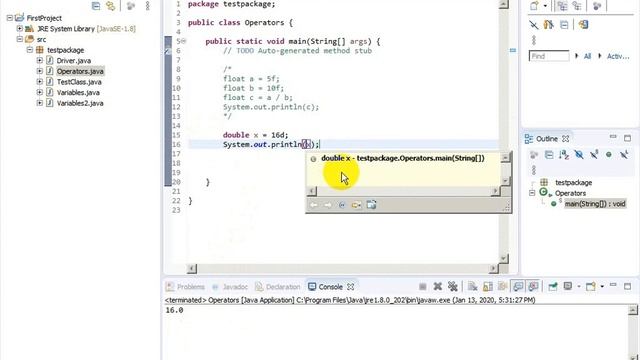Select the testpackage package in explorer
Viewport: 640px width, 360px height.
(x=65, y=50)
